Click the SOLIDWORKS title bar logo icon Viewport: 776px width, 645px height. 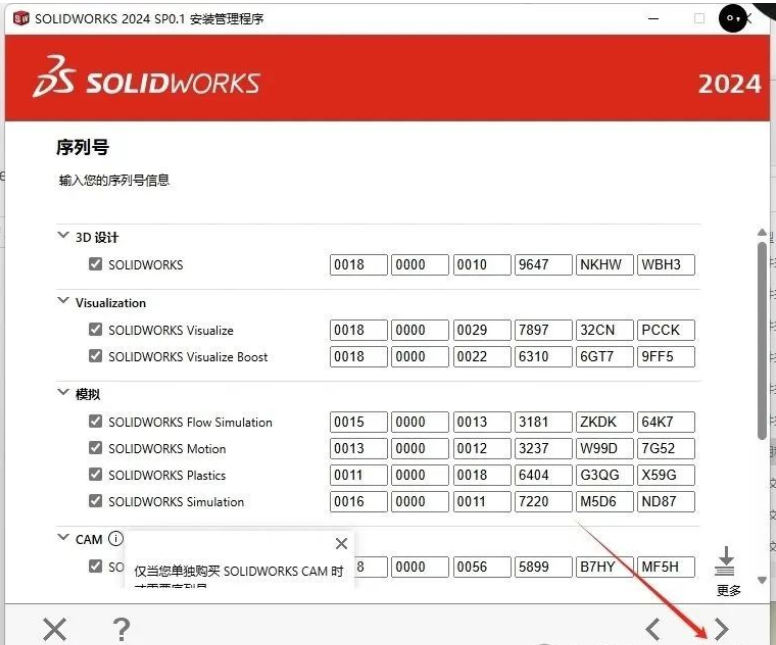click(x=21, y=19)
